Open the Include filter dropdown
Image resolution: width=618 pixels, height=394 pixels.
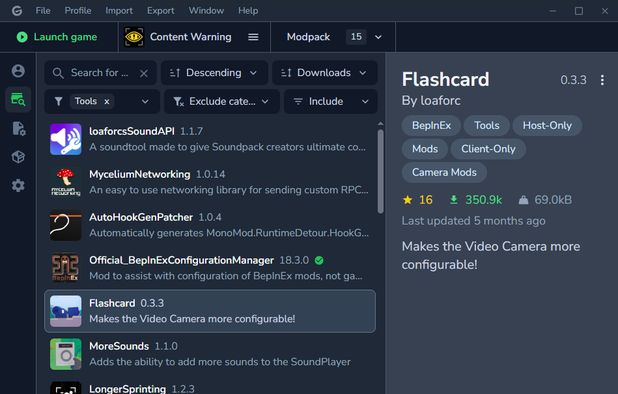coord(331,102)
